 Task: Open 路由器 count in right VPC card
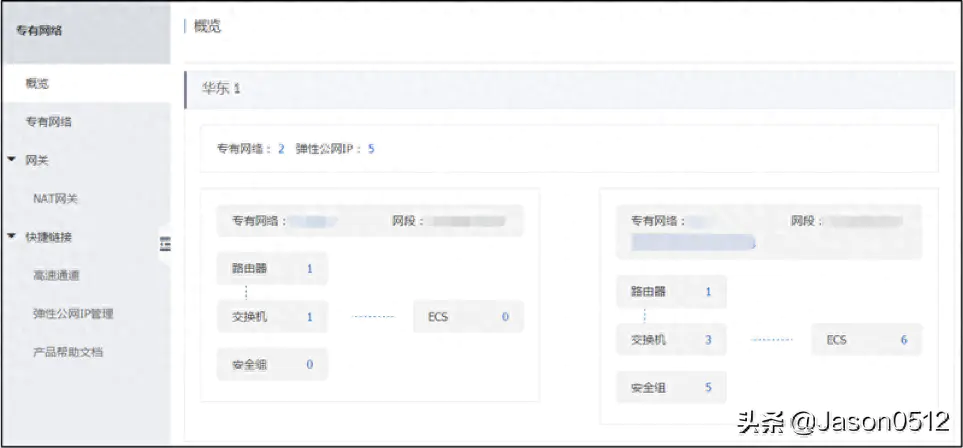[x=708, y=292]
